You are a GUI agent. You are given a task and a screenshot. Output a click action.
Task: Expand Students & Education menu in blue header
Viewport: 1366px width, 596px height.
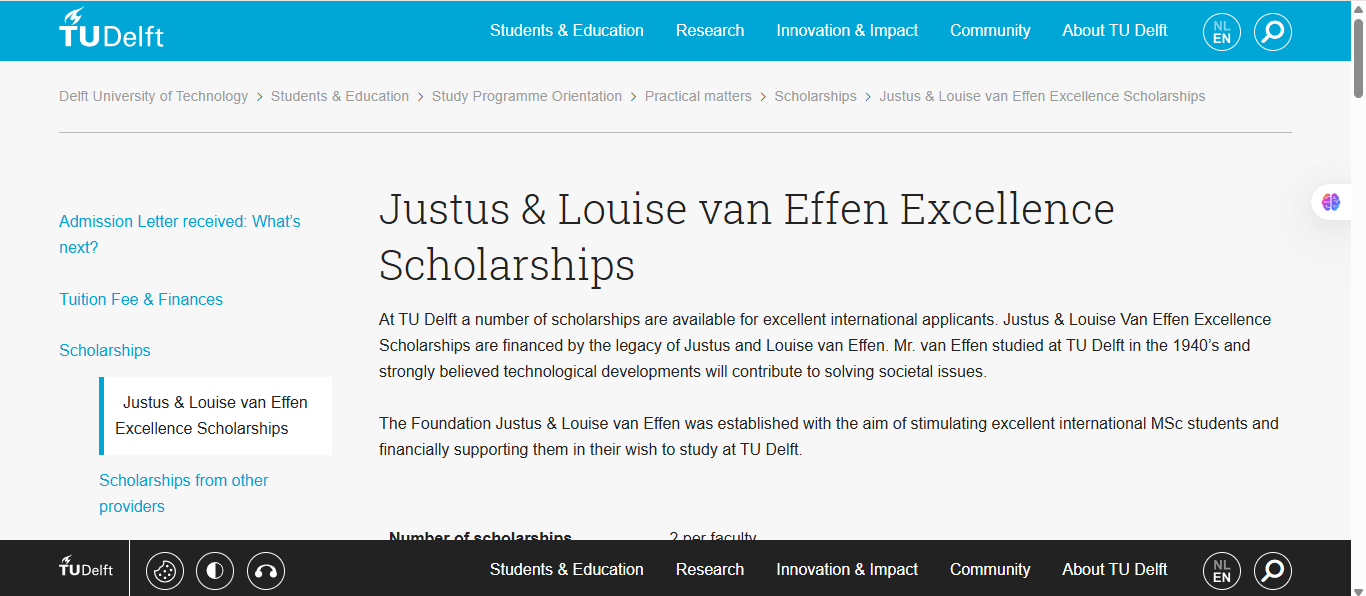click(x=566, y=31)
